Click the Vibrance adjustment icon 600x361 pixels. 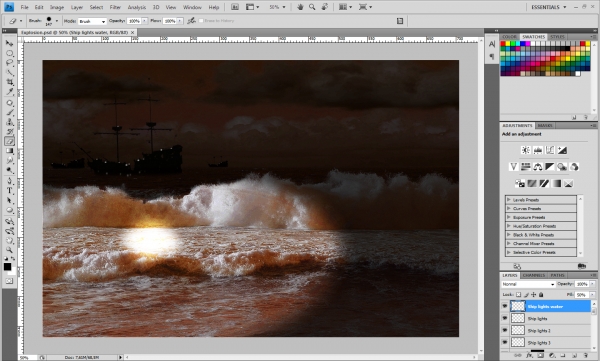click(x=514, y=167)
